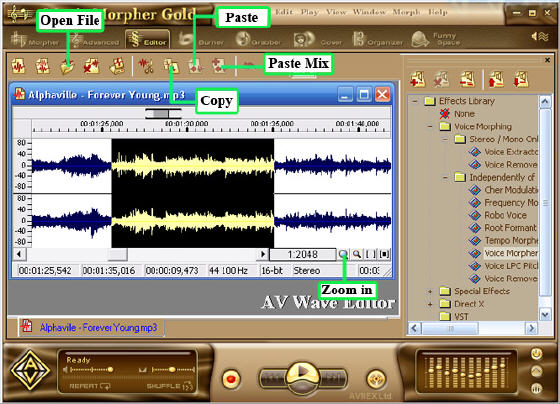Click the Play button in player
Image resolution: width=560 pixels, height=404 pixels.
(x=303, y=373)
